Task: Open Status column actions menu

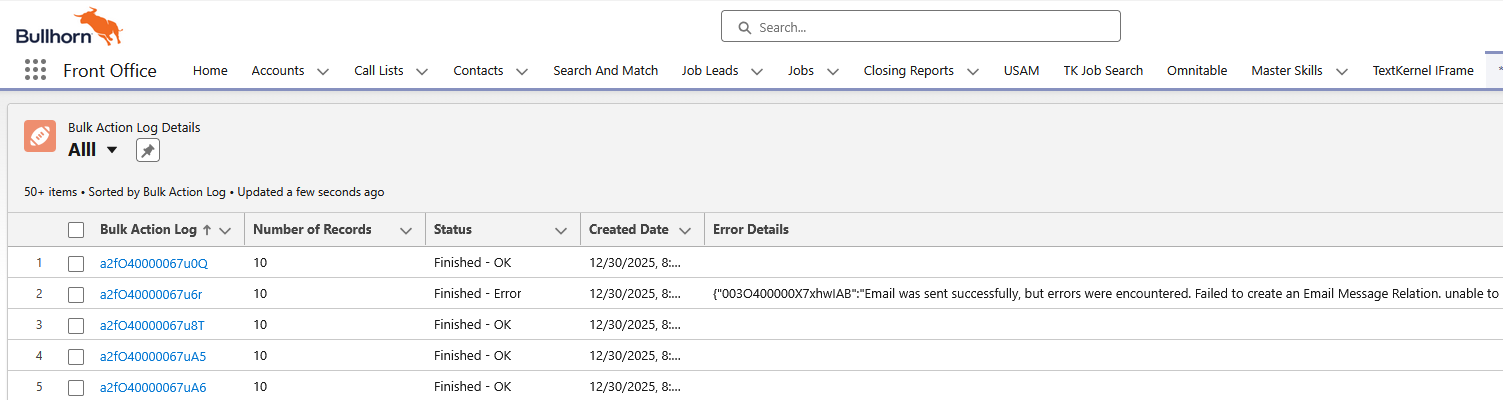Action: point(561,230)
